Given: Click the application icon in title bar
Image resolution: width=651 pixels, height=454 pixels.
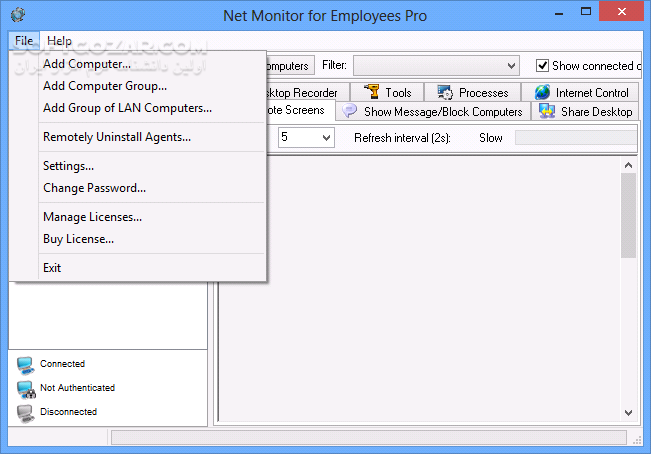Looking at the screenshot, I should click(18, 15).
